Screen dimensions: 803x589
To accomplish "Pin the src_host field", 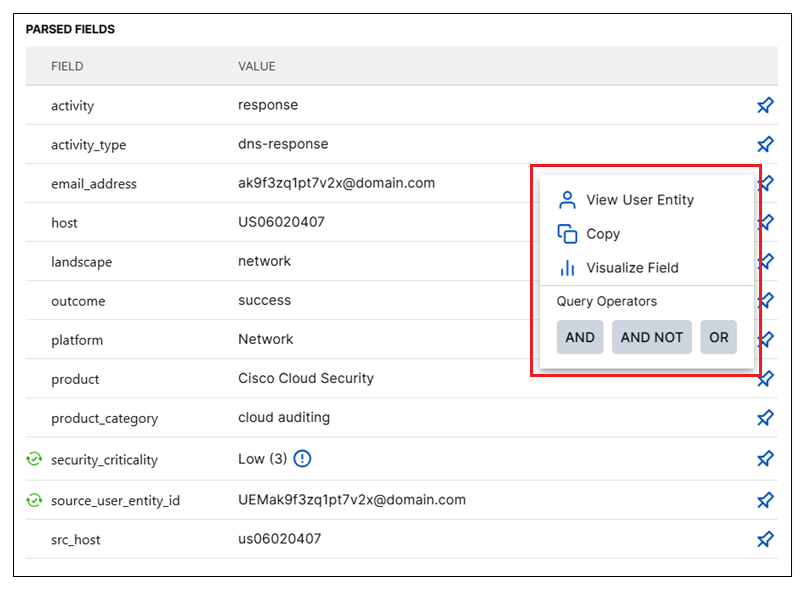I will [x=765, y=539].
